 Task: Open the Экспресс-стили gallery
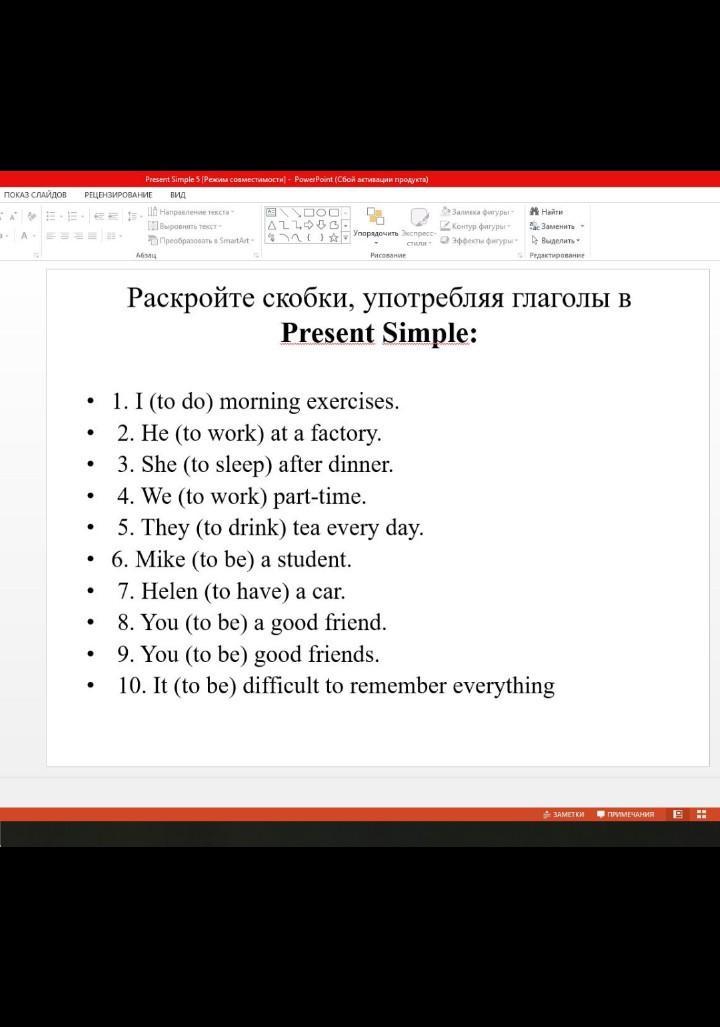(x=419, y=227)
